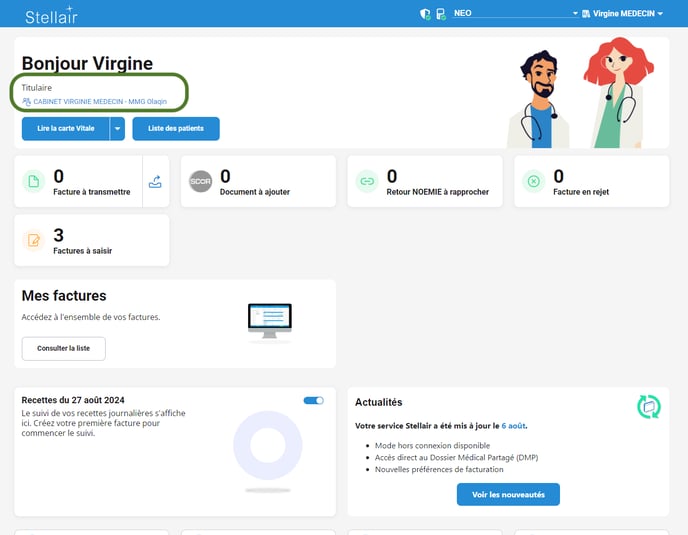The image size is (688, 535).
Task: Click the Facture à transmettre document icon
Action: tap(33, 181)
